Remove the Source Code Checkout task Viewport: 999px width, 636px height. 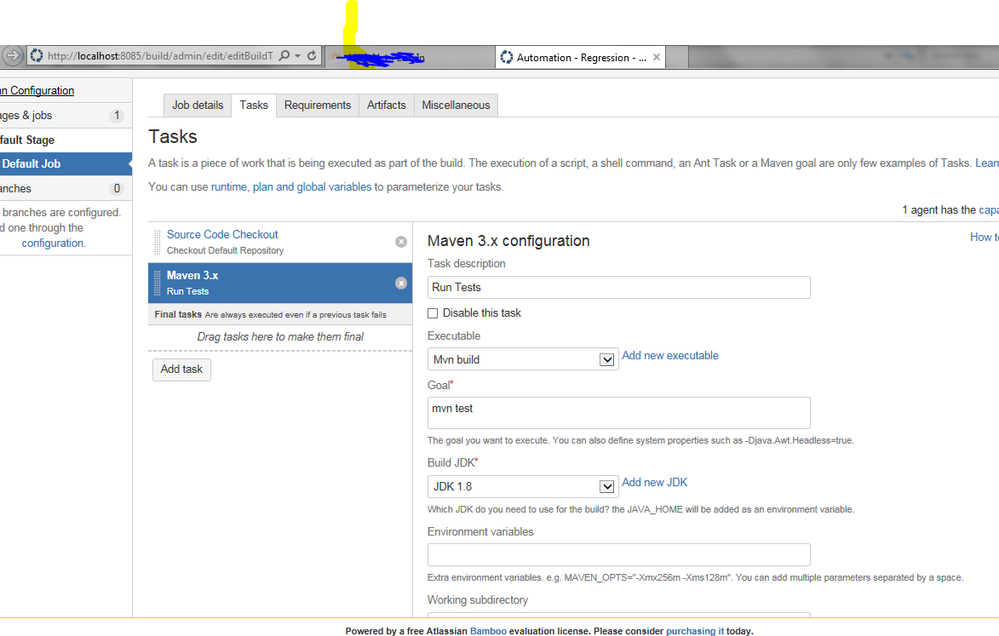click(x=401, y=242)
